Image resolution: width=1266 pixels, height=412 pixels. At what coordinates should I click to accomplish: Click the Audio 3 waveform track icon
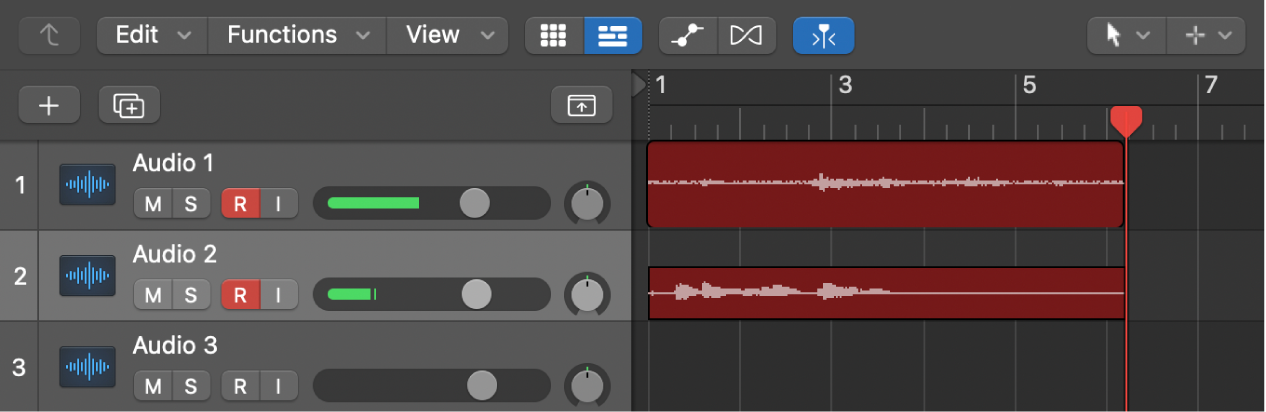pos(87,366)
